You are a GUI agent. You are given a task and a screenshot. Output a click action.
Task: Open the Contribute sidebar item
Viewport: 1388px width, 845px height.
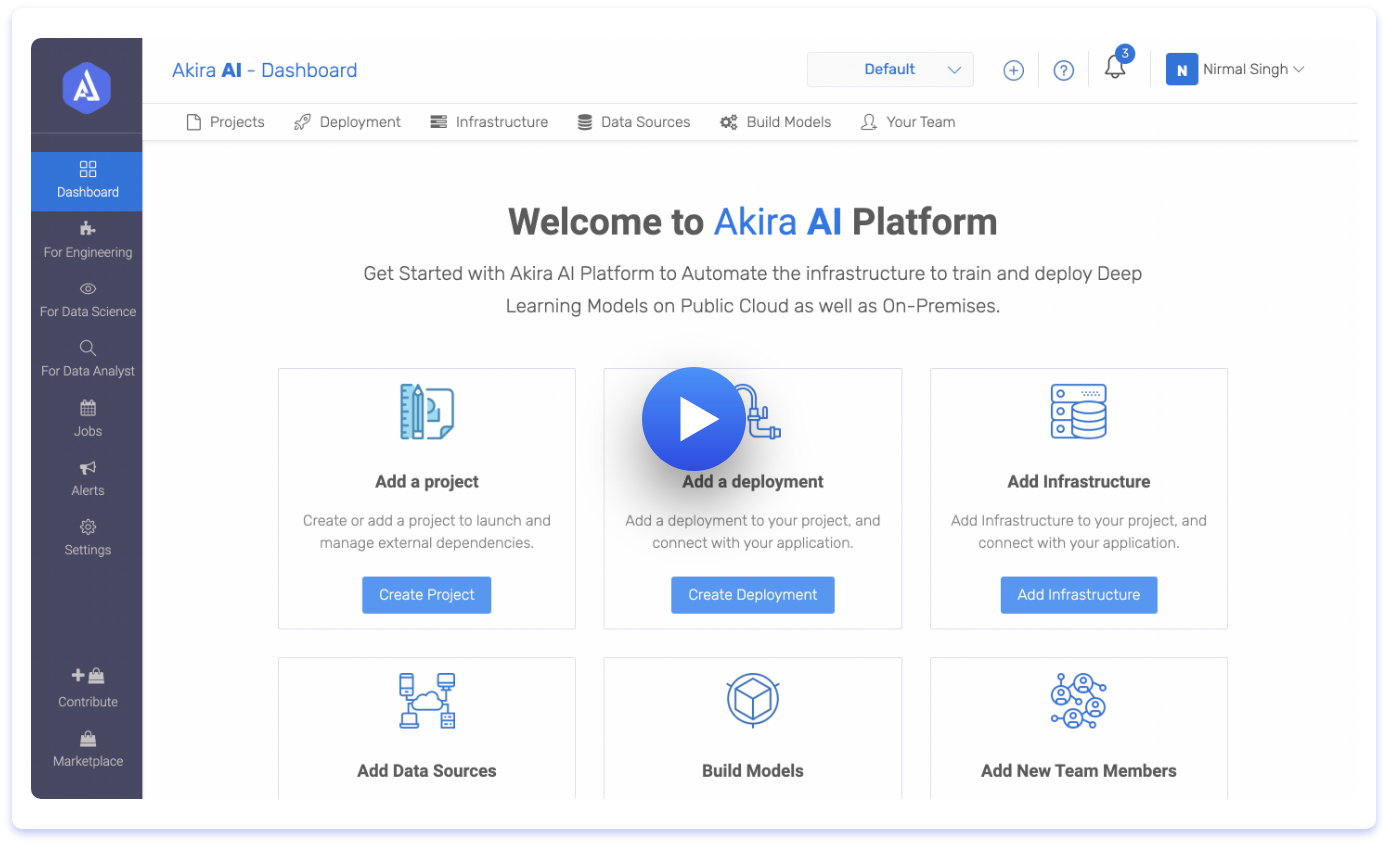click(87, 688)
